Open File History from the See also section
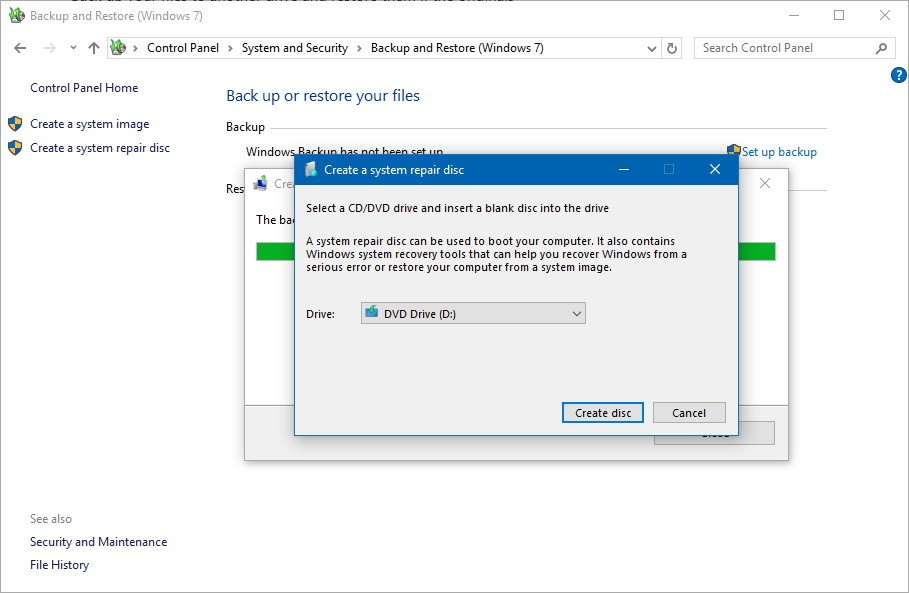909x593 pixels. click(59, 564)
